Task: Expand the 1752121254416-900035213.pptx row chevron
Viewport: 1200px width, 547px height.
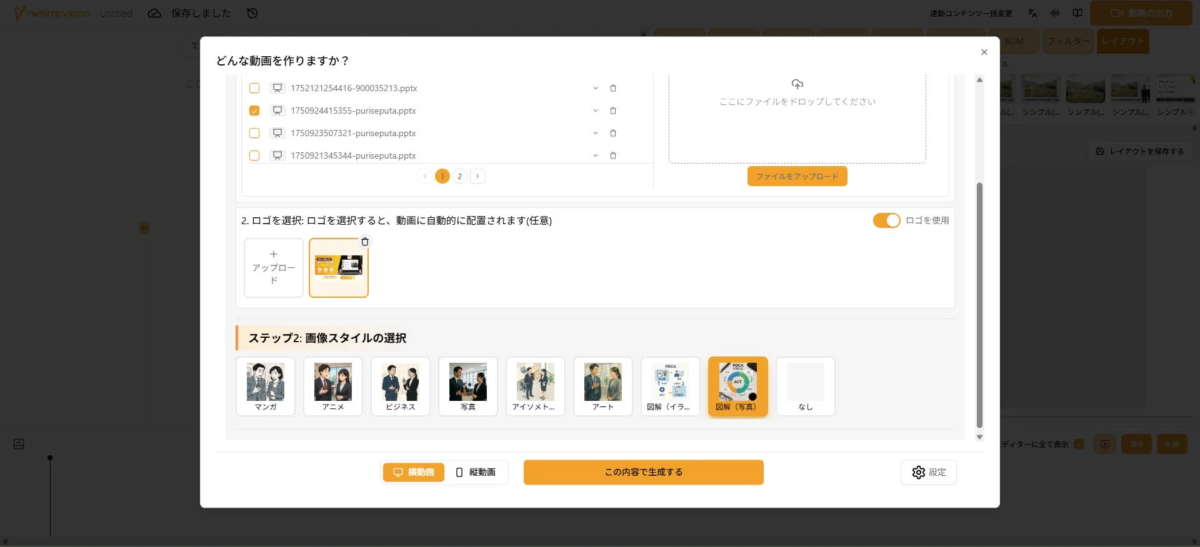Action: click(x=595, y=88)
